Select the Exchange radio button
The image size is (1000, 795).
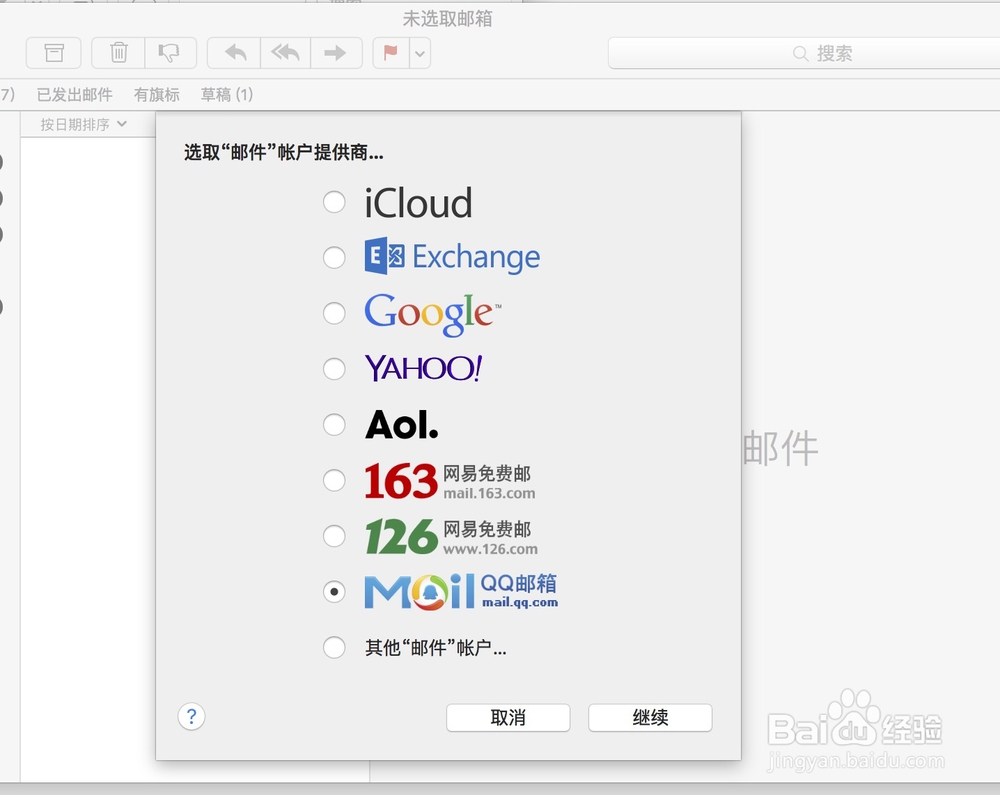tap(334, 258)
